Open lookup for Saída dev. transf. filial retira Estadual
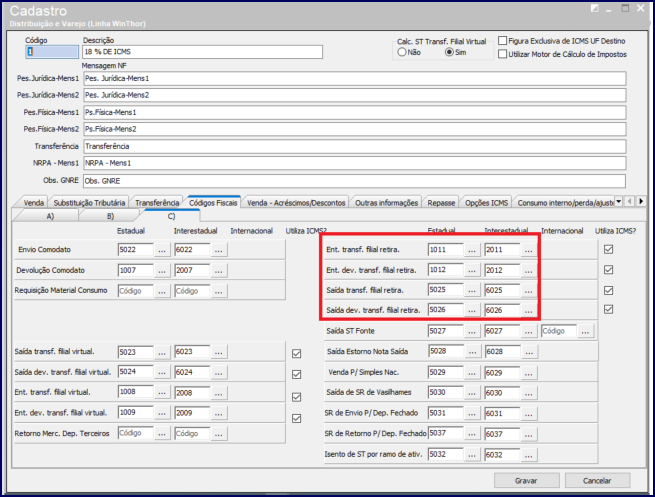This screenshot has width=655, height=497. [472, 310]
